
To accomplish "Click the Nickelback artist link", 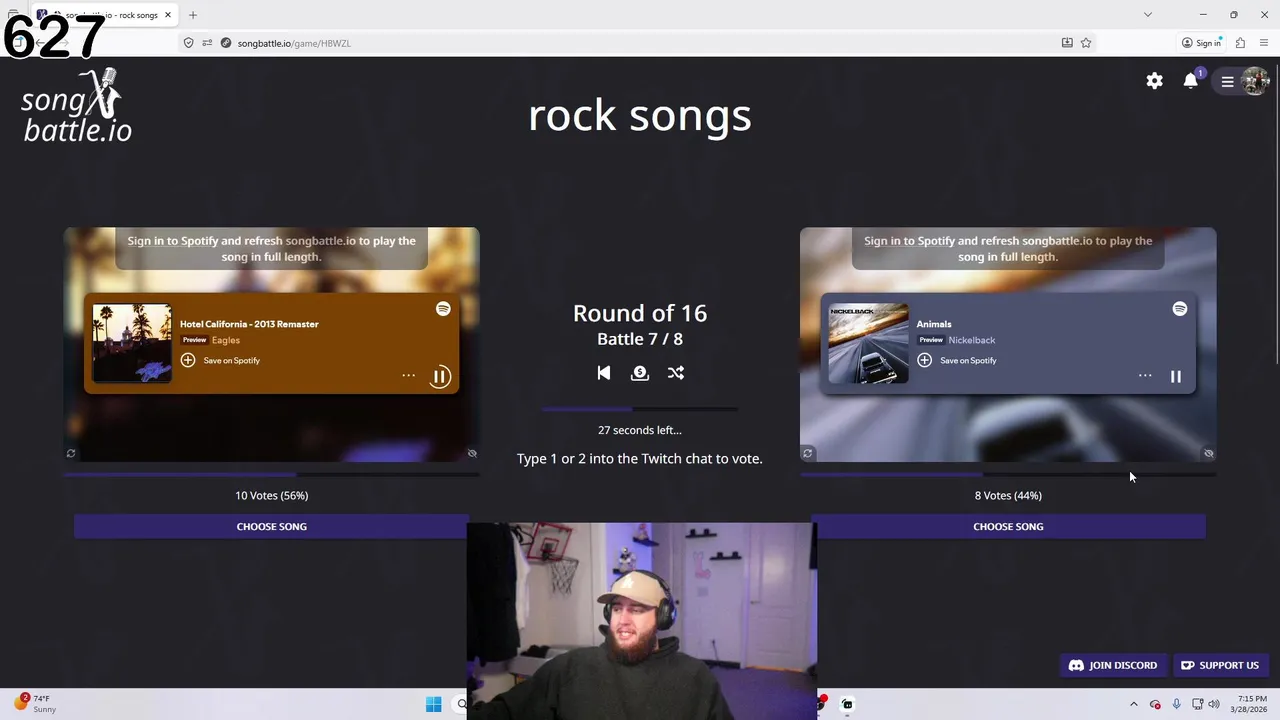I will 972,340.
